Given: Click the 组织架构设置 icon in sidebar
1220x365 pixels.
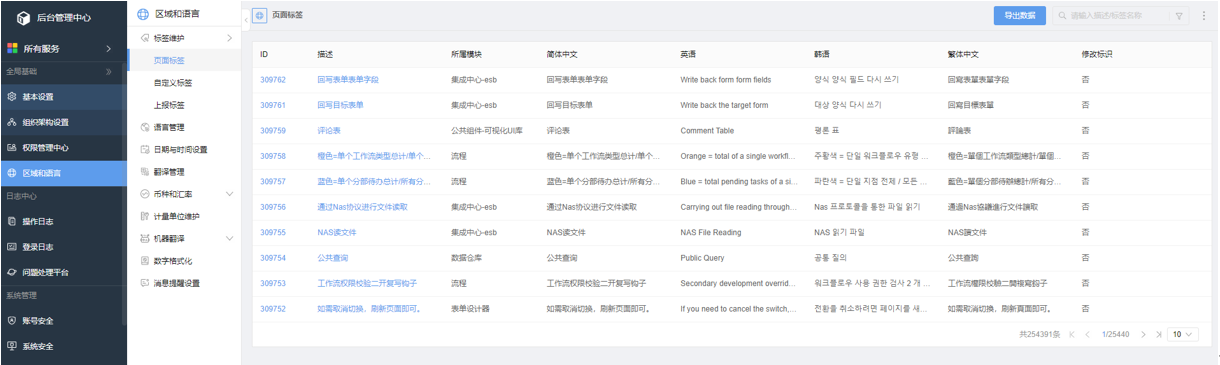Looking at the screenshot, I should (x=12, y=122).
